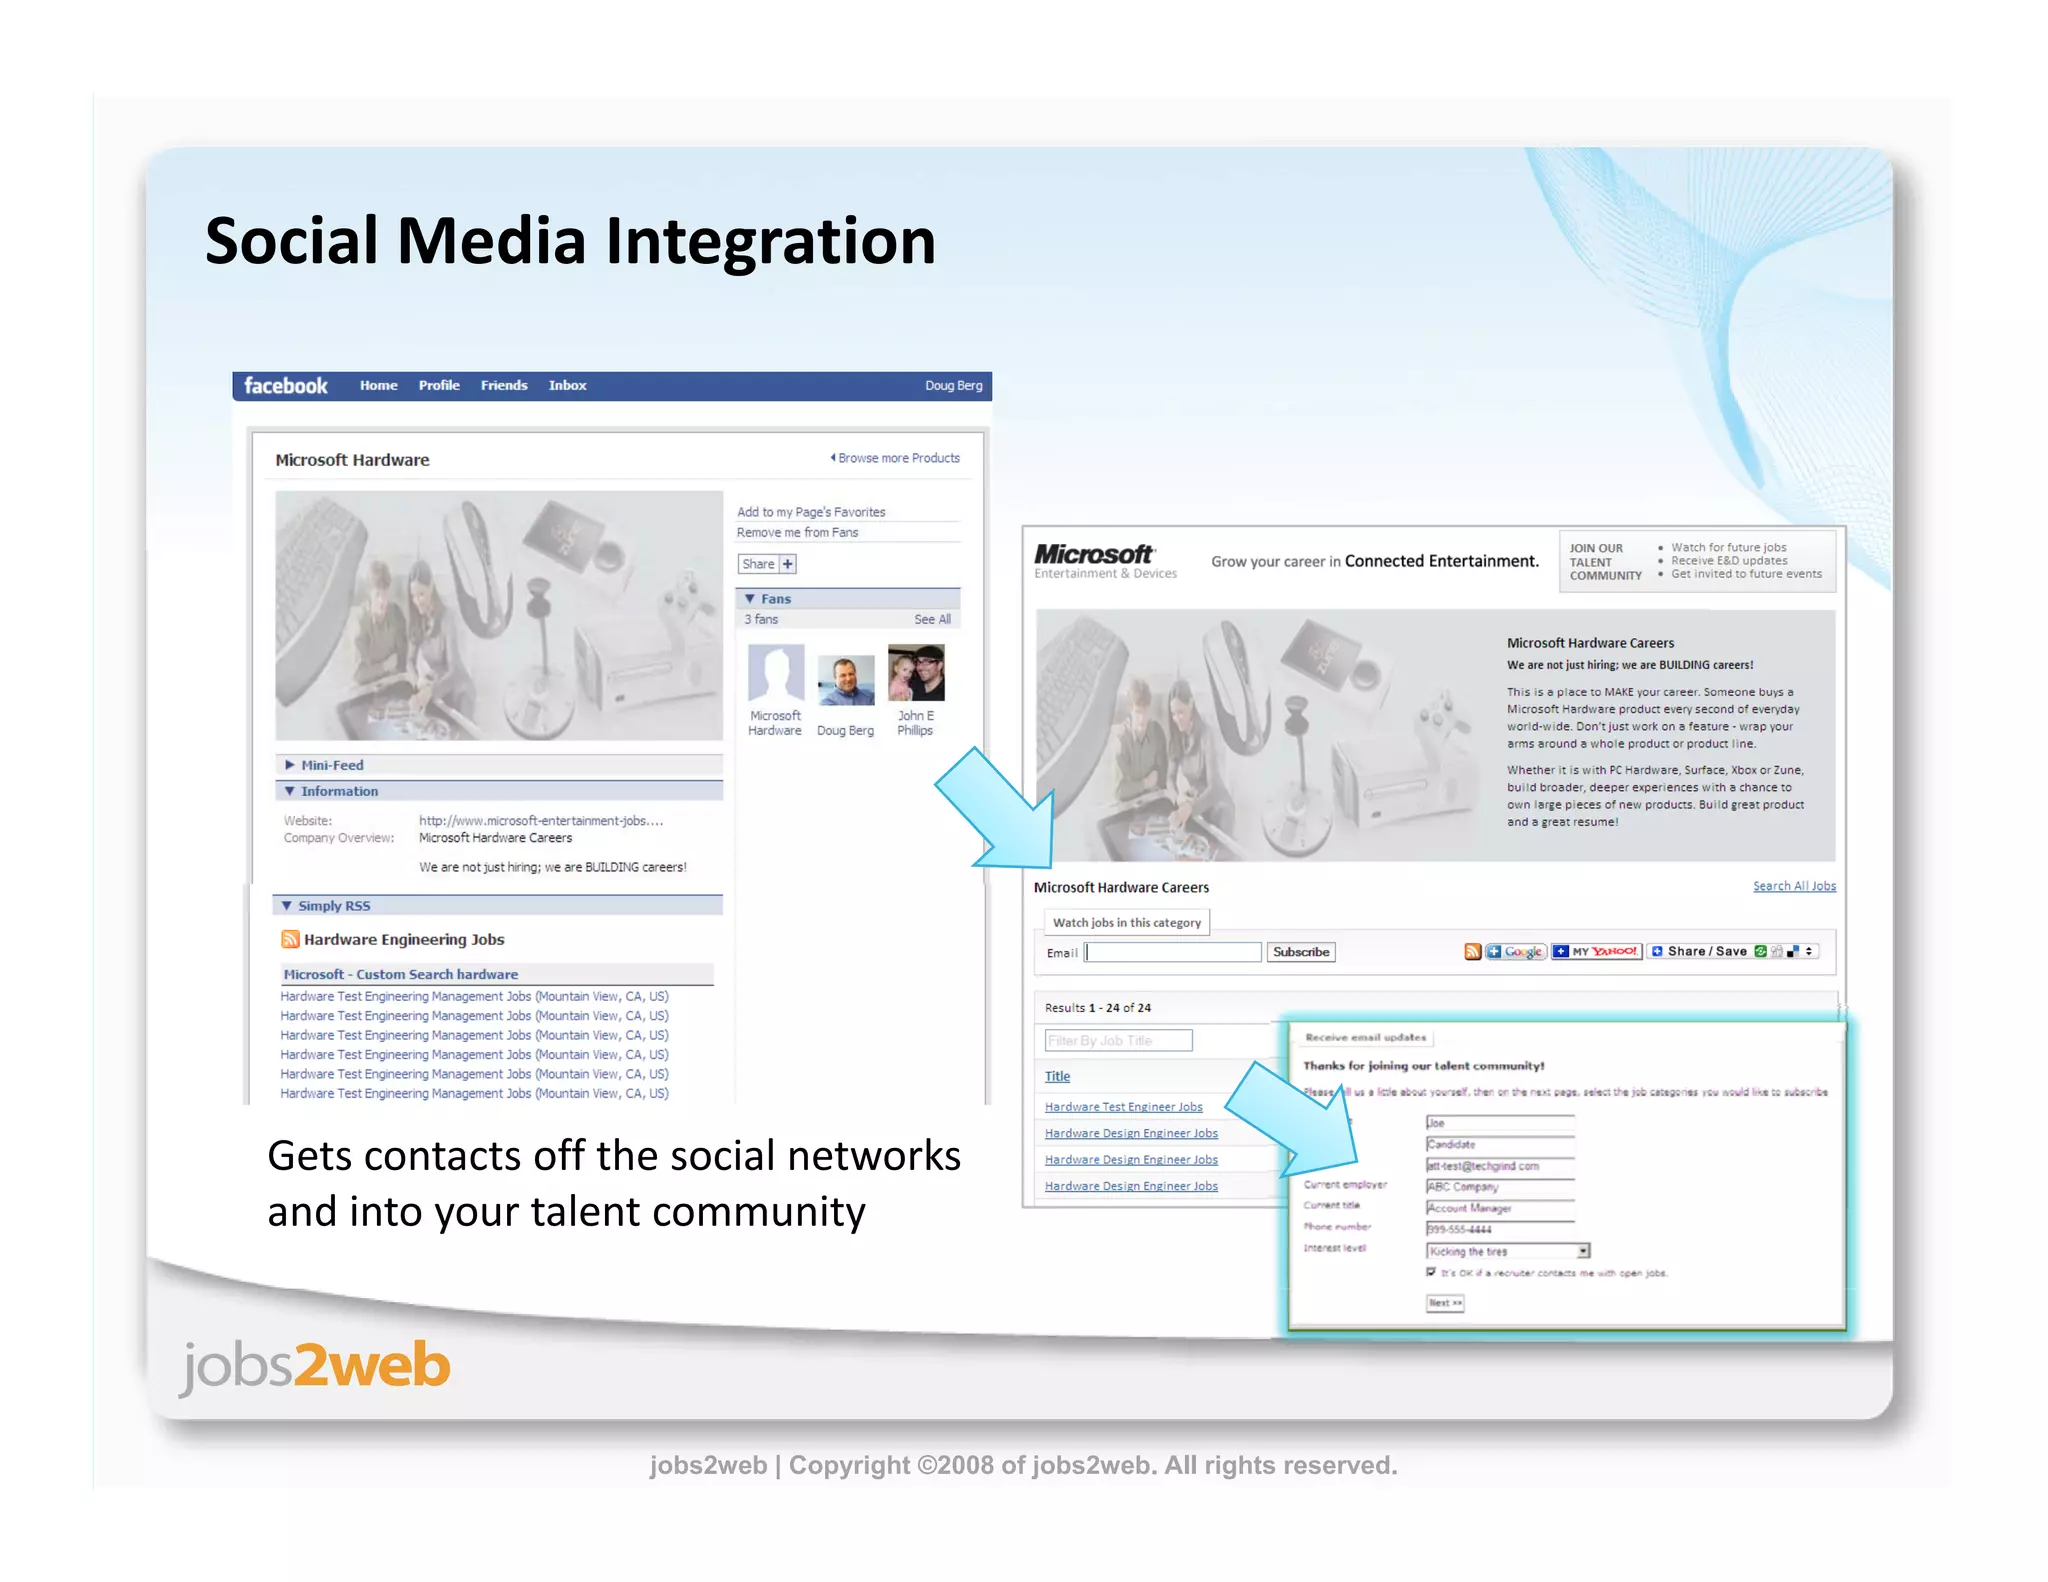Open the Profile menu in Facebook header
This screenshot has width=2048, height=1582.
click(x=439, y=386)
